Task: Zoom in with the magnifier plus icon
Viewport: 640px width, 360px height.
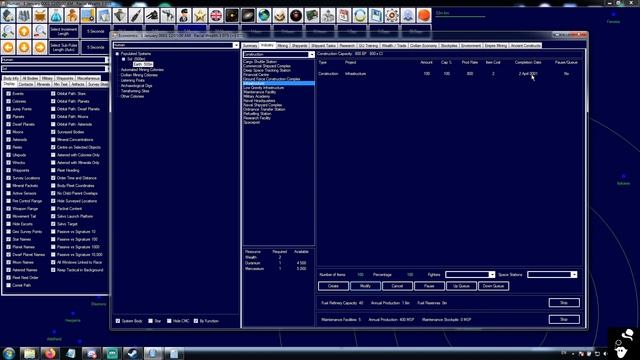Action: [8, 31]
